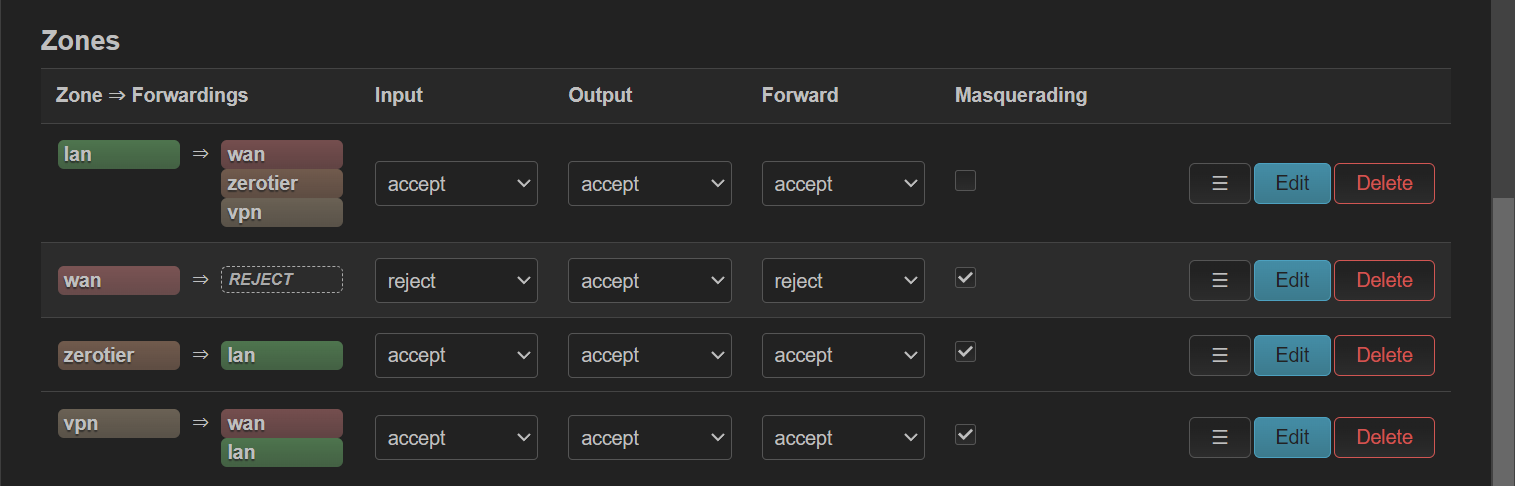1515x486 pixels.
Task: Disable masquerading for the wan zone
Action: click(965, 277)
